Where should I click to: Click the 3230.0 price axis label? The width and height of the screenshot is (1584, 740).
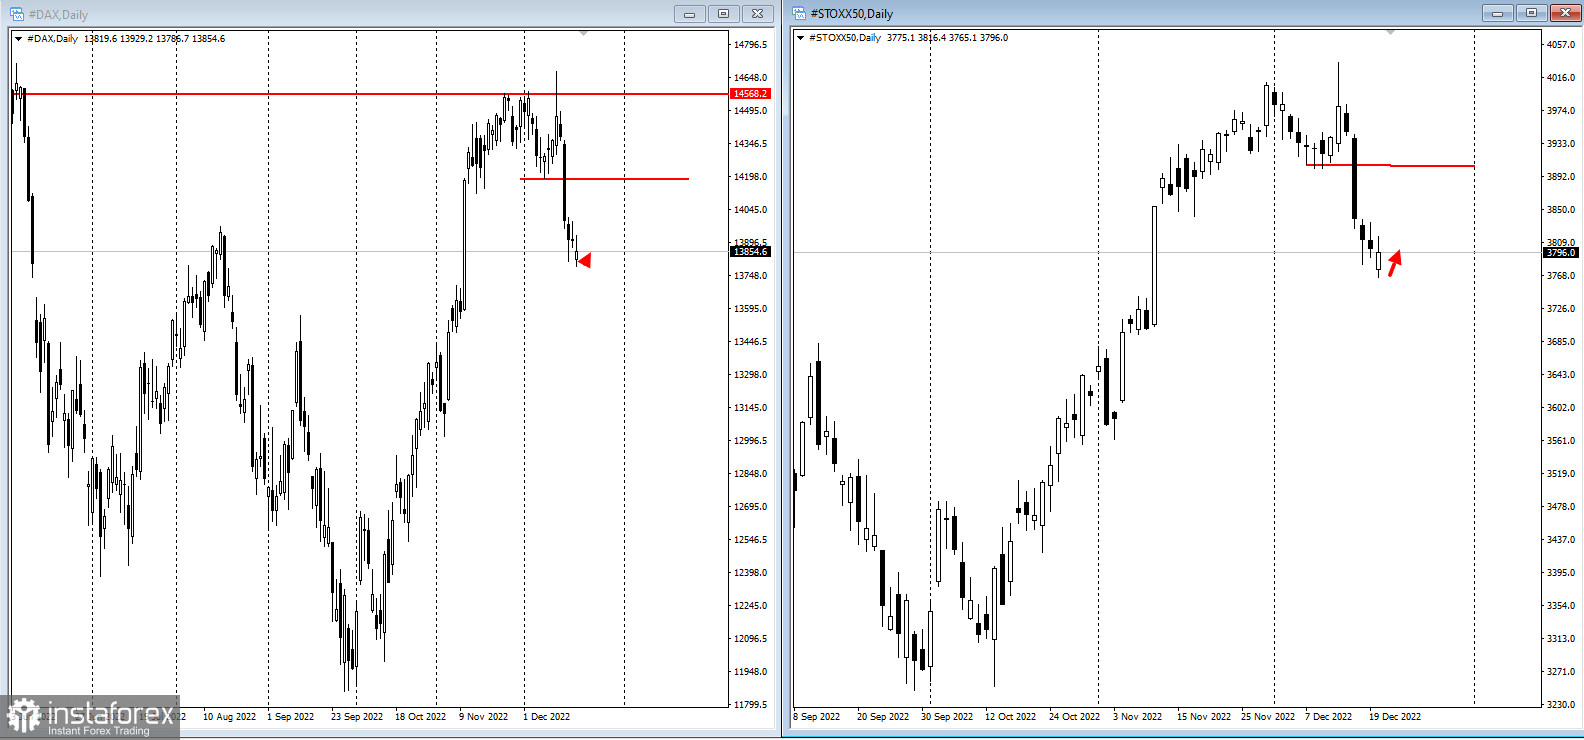[1561, 705]
